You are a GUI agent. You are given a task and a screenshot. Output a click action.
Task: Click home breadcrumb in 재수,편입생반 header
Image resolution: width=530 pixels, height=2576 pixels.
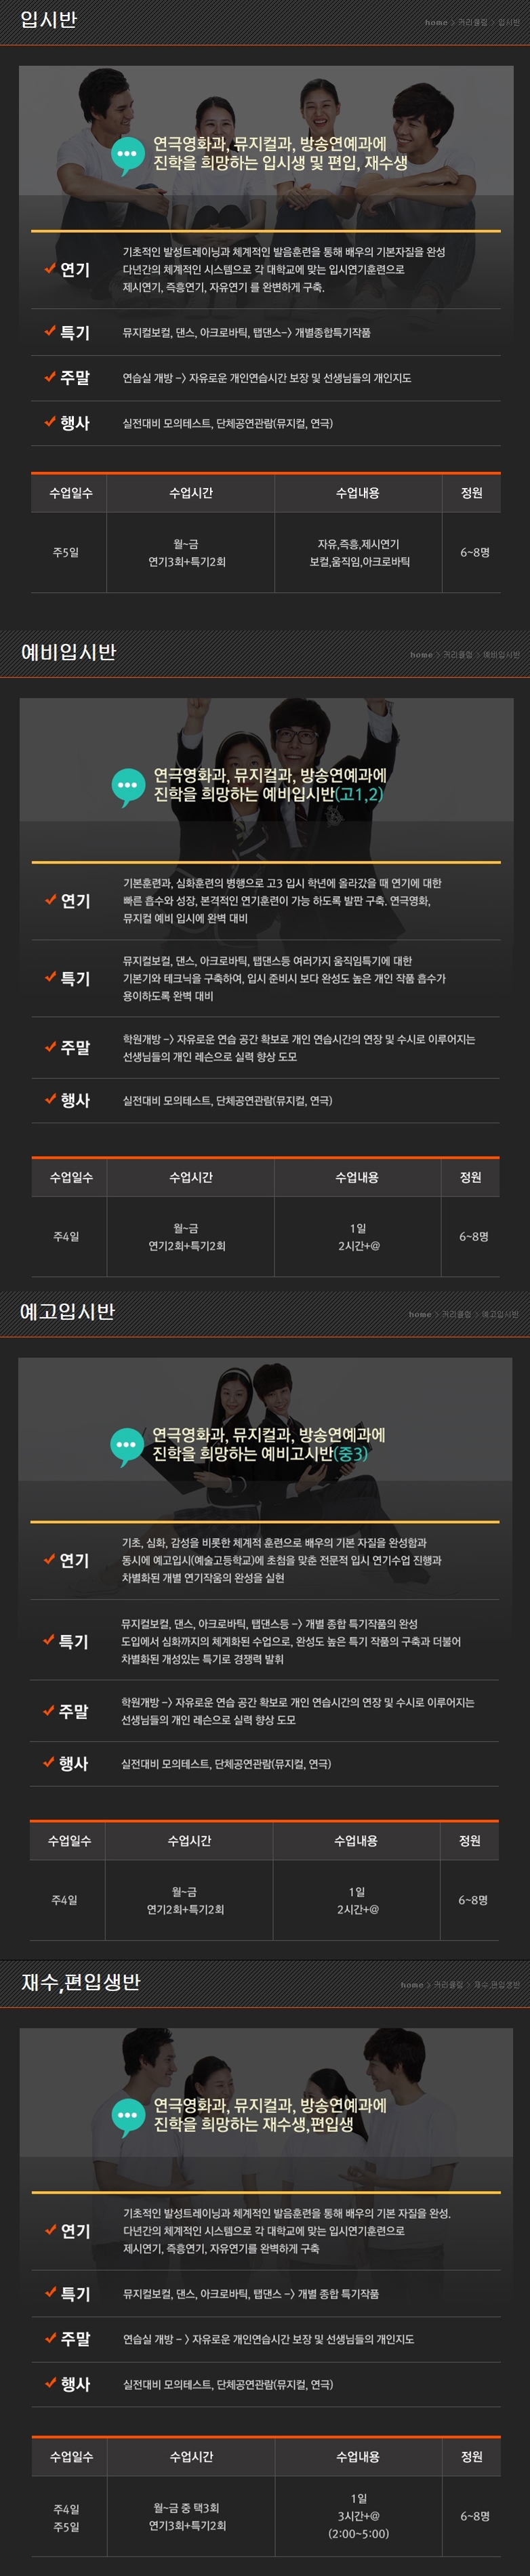(x=412, y=1984)
